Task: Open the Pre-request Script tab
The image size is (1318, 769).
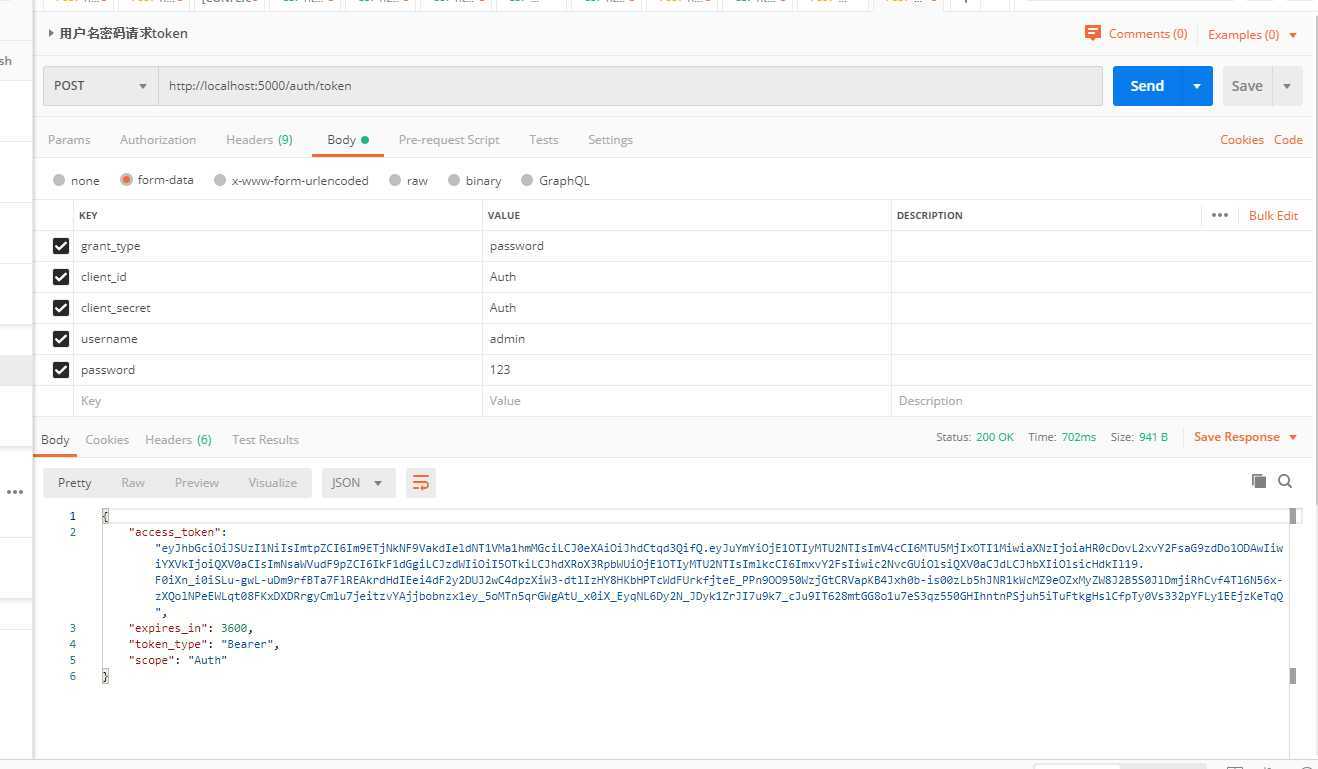Action: tap(449, 140)
